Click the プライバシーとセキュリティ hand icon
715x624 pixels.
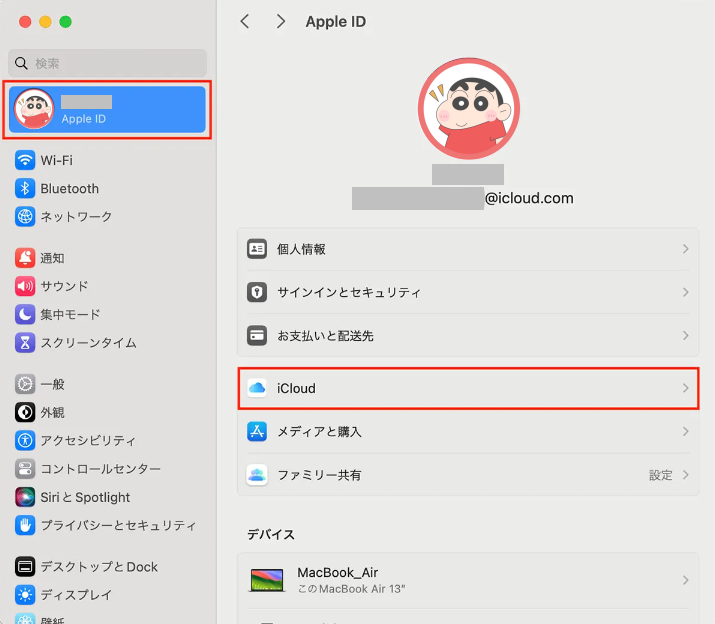(25, 525)
